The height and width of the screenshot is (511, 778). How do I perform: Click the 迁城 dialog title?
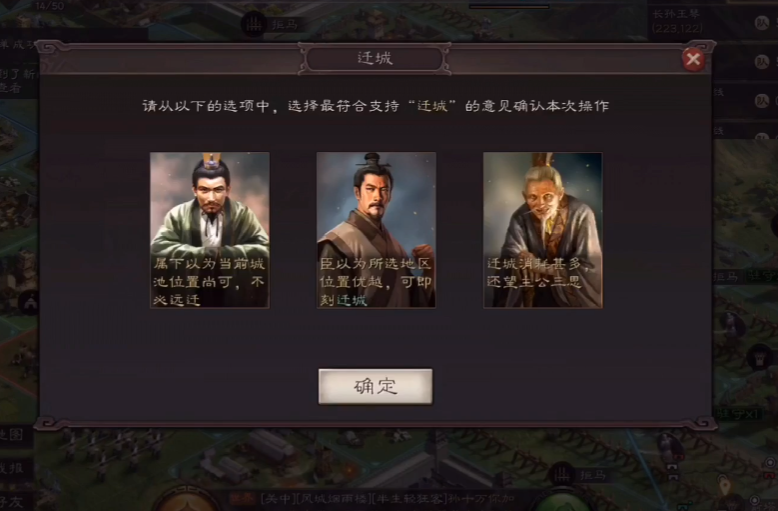point(375,59)
